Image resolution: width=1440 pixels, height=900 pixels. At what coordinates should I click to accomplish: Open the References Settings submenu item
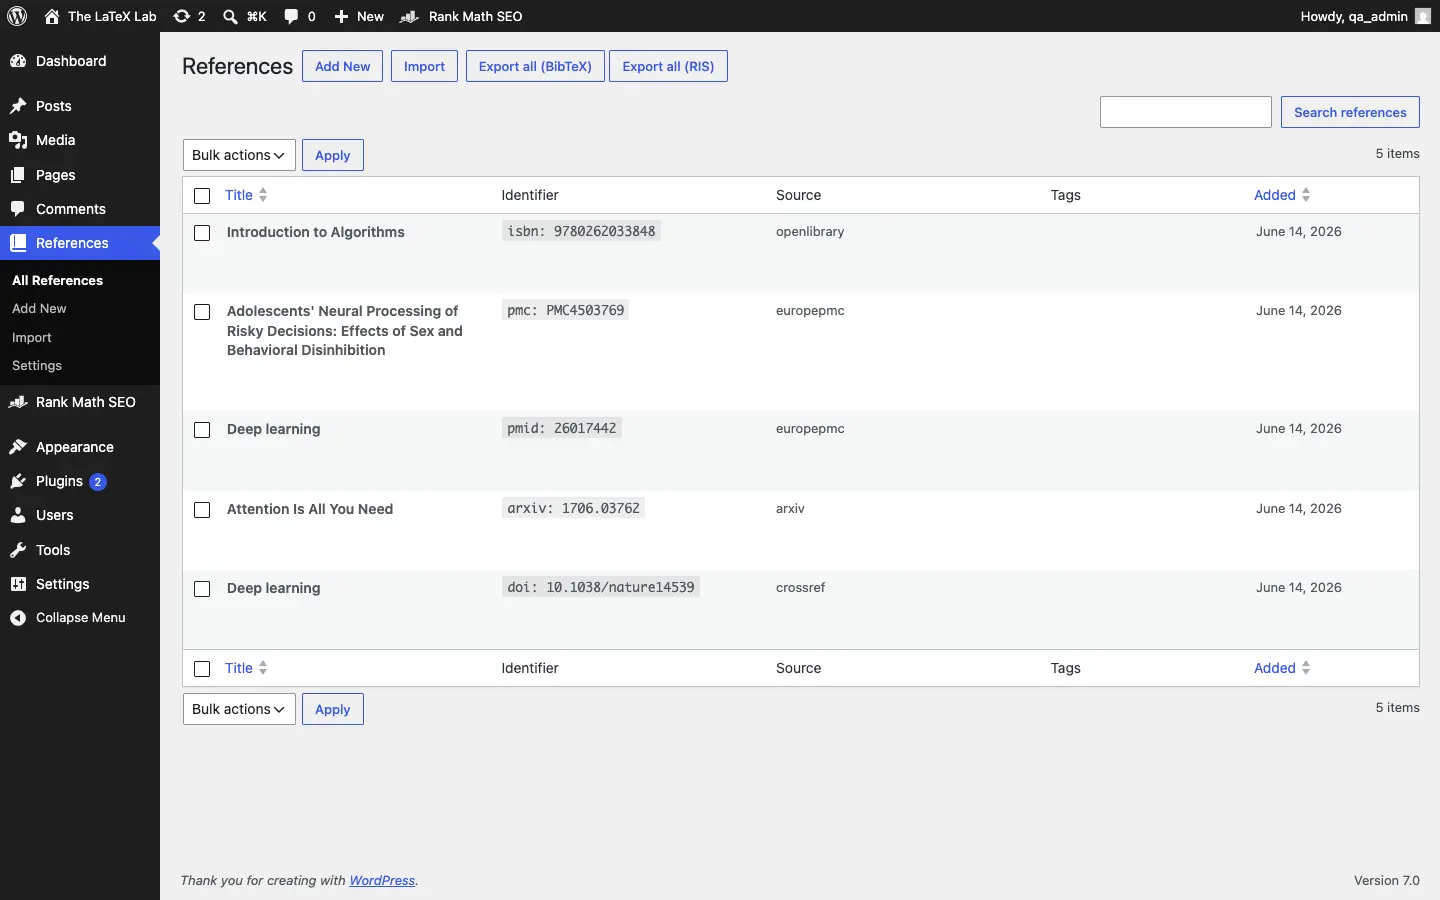tap(37, 365)
